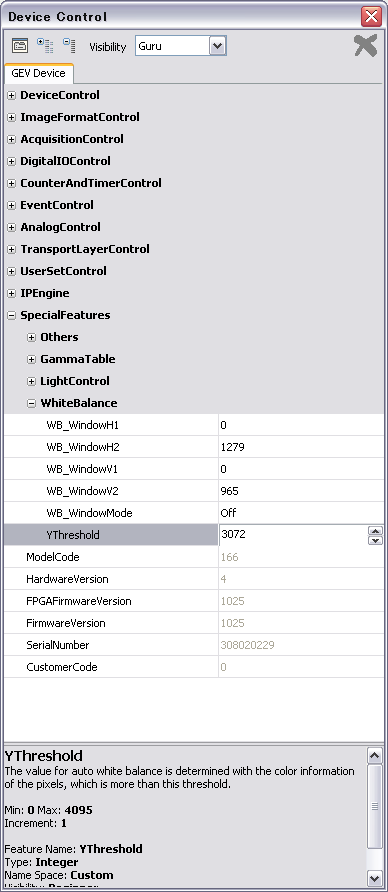
Task: Select the WB_WindowMode row value Off
Action: tap(301, 513)
